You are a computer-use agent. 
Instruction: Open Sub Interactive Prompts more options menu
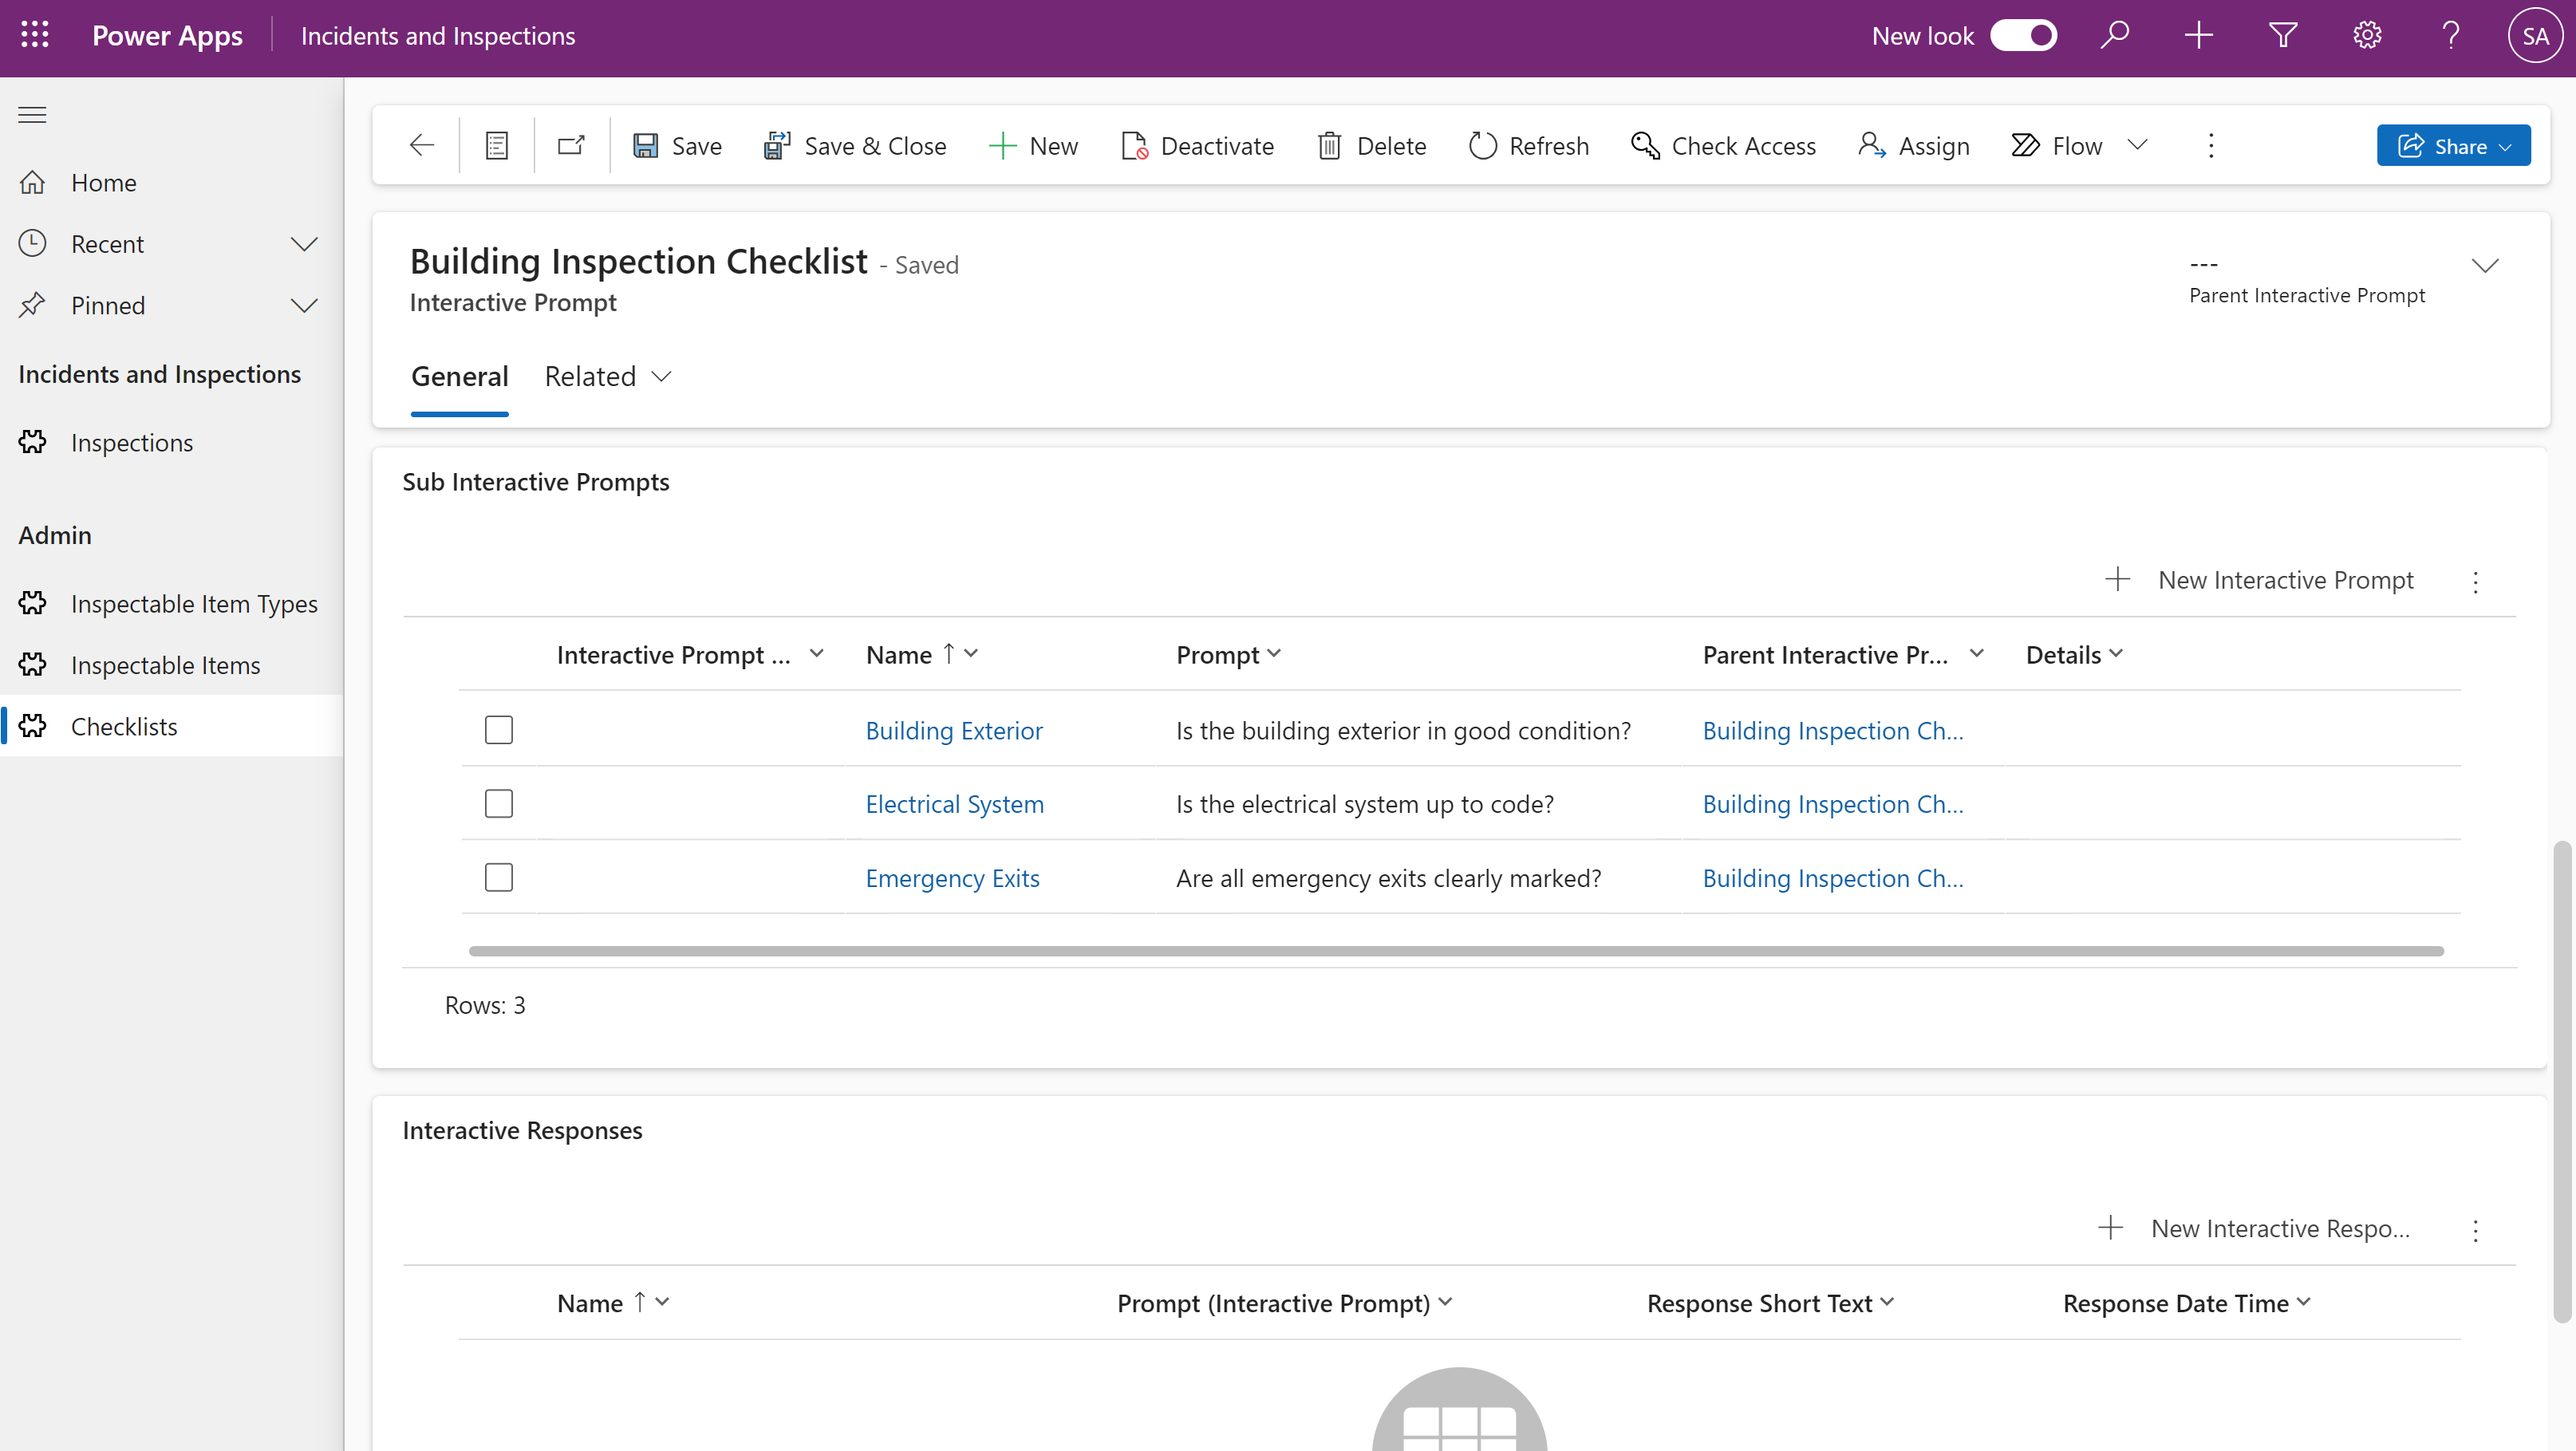2476,581
